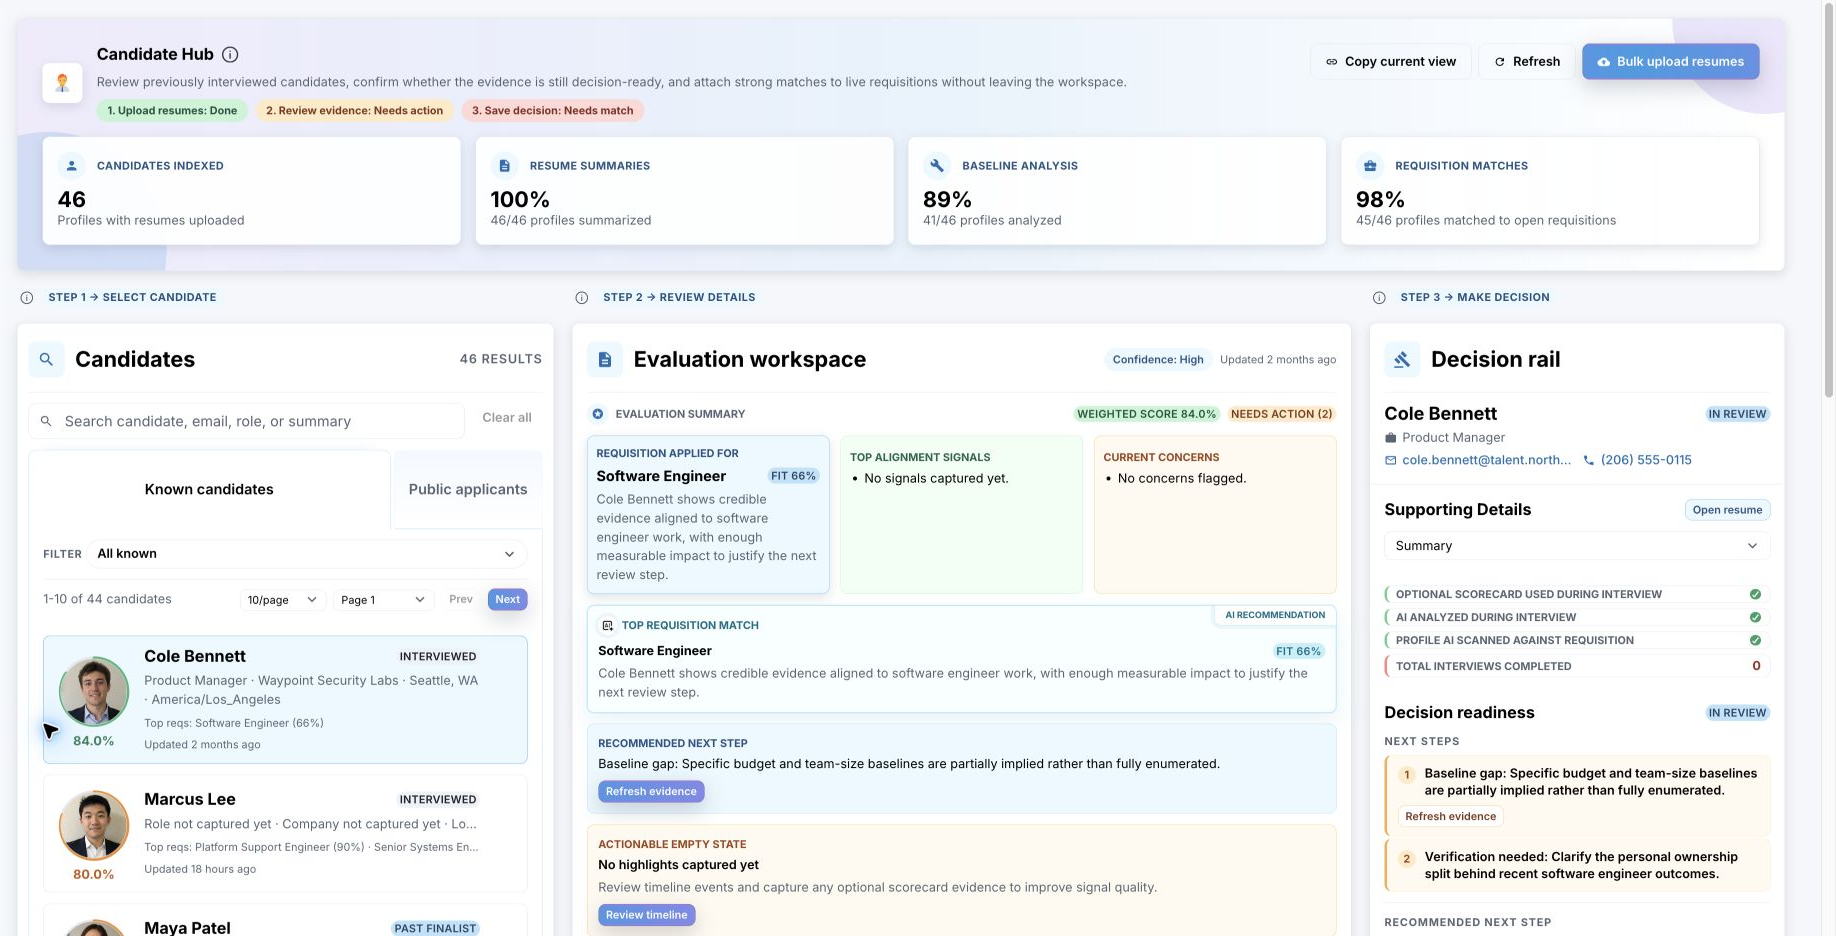Open the Page 1 selector dropdown
Viewport: 1836px width, 936px height.
tap(384, 599)
